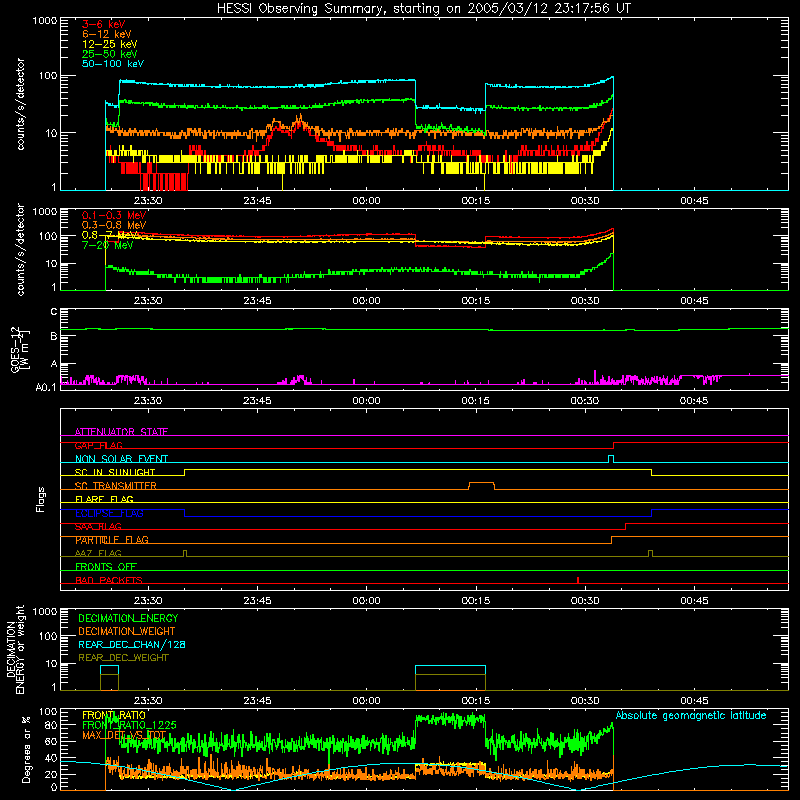Select the AAZ_FLAG label
This screenshot has width=800, height=800.
tap(98, 553)
